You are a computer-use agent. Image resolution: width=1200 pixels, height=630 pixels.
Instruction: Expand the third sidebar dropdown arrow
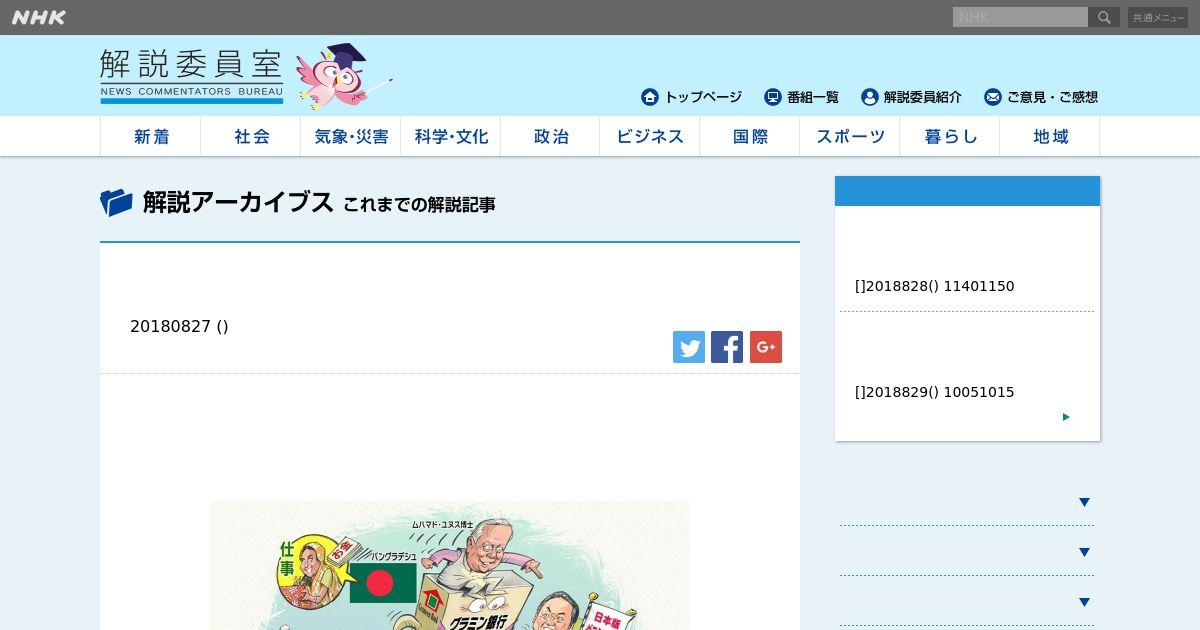pyautogui.click(x=1084, y=602)
